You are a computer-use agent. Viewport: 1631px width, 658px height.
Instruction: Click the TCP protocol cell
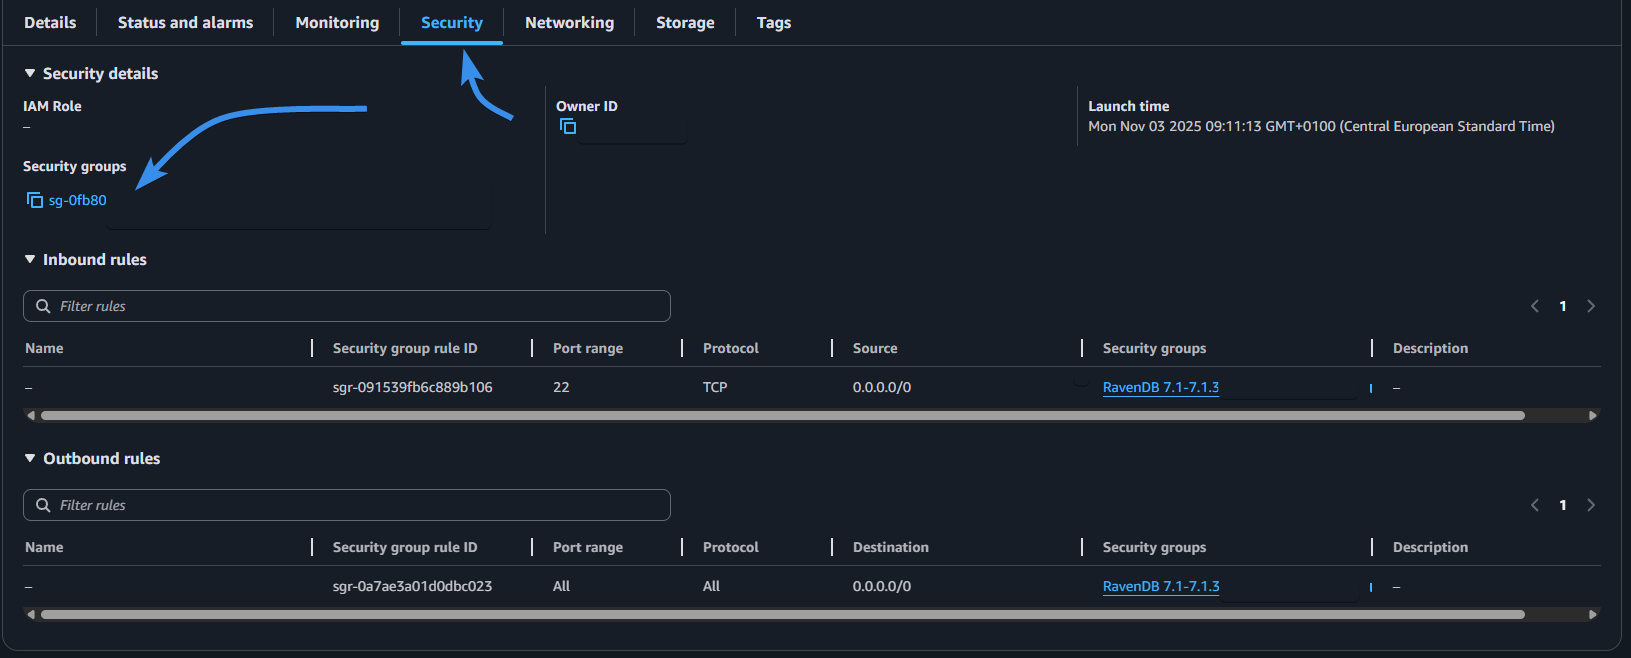715,387
